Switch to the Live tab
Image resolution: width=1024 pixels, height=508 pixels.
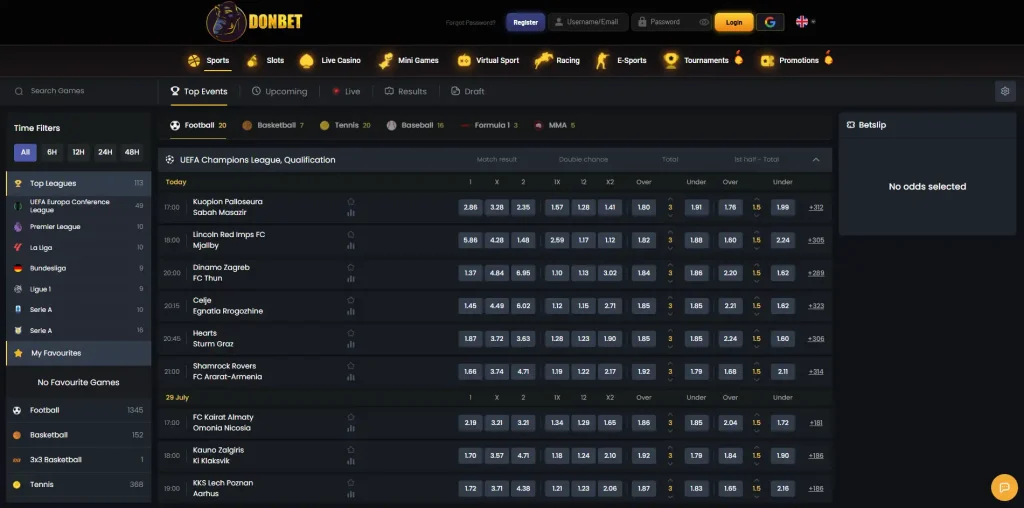coord(346,91)
